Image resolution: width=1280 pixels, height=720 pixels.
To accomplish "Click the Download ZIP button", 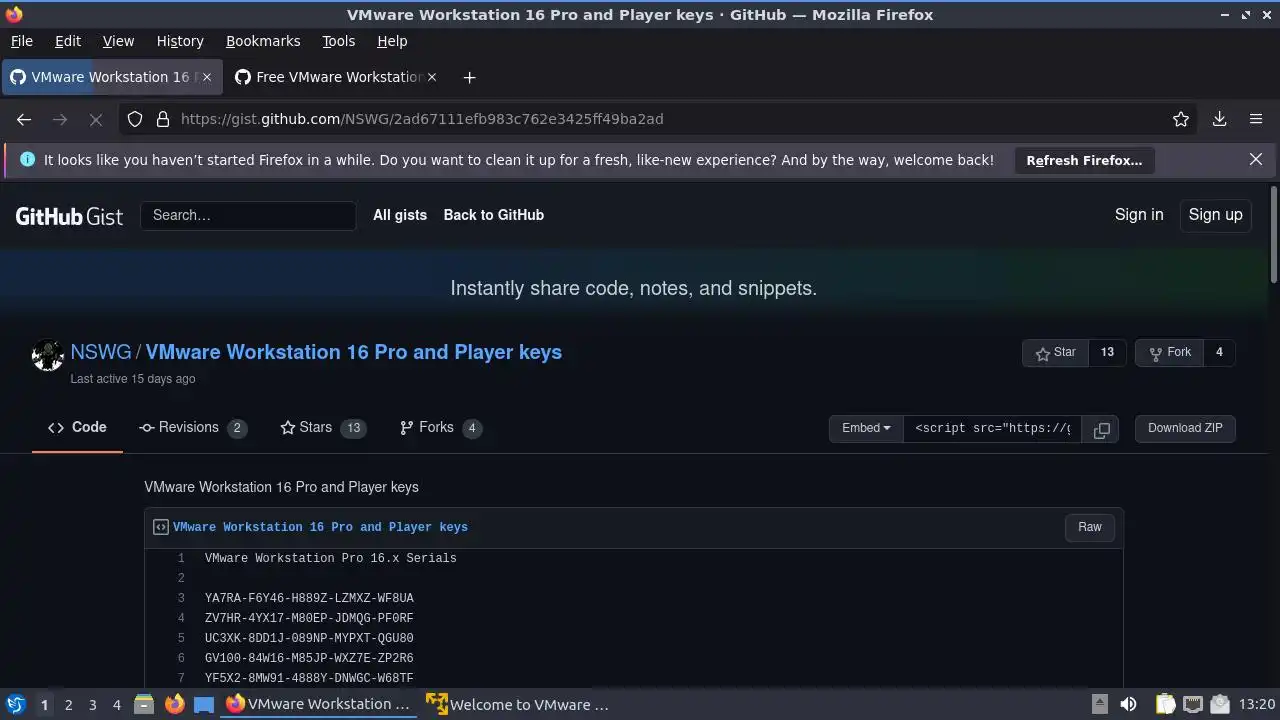I will [1185, 429].
